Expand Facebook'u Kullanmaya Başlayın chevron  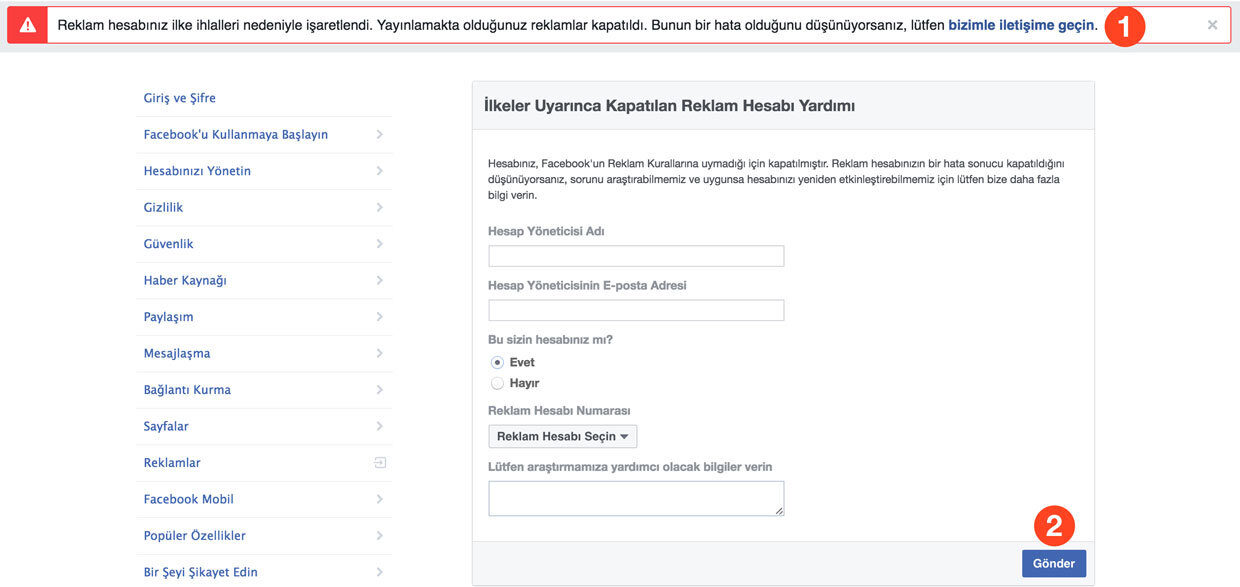pos(379,135)
